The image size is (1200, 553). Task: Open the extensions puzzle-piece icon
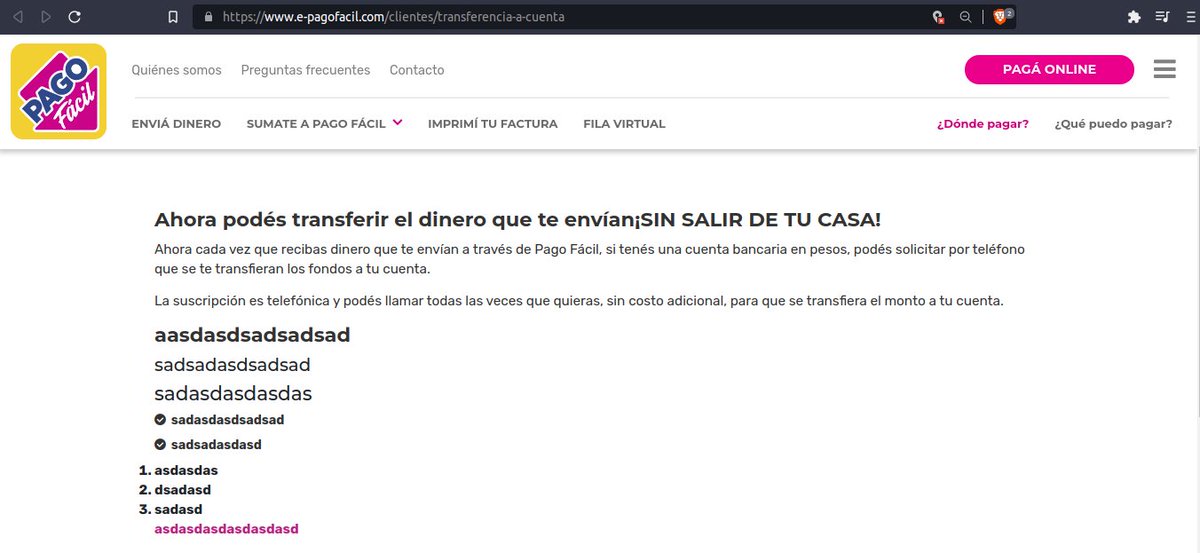[1133, 17]
